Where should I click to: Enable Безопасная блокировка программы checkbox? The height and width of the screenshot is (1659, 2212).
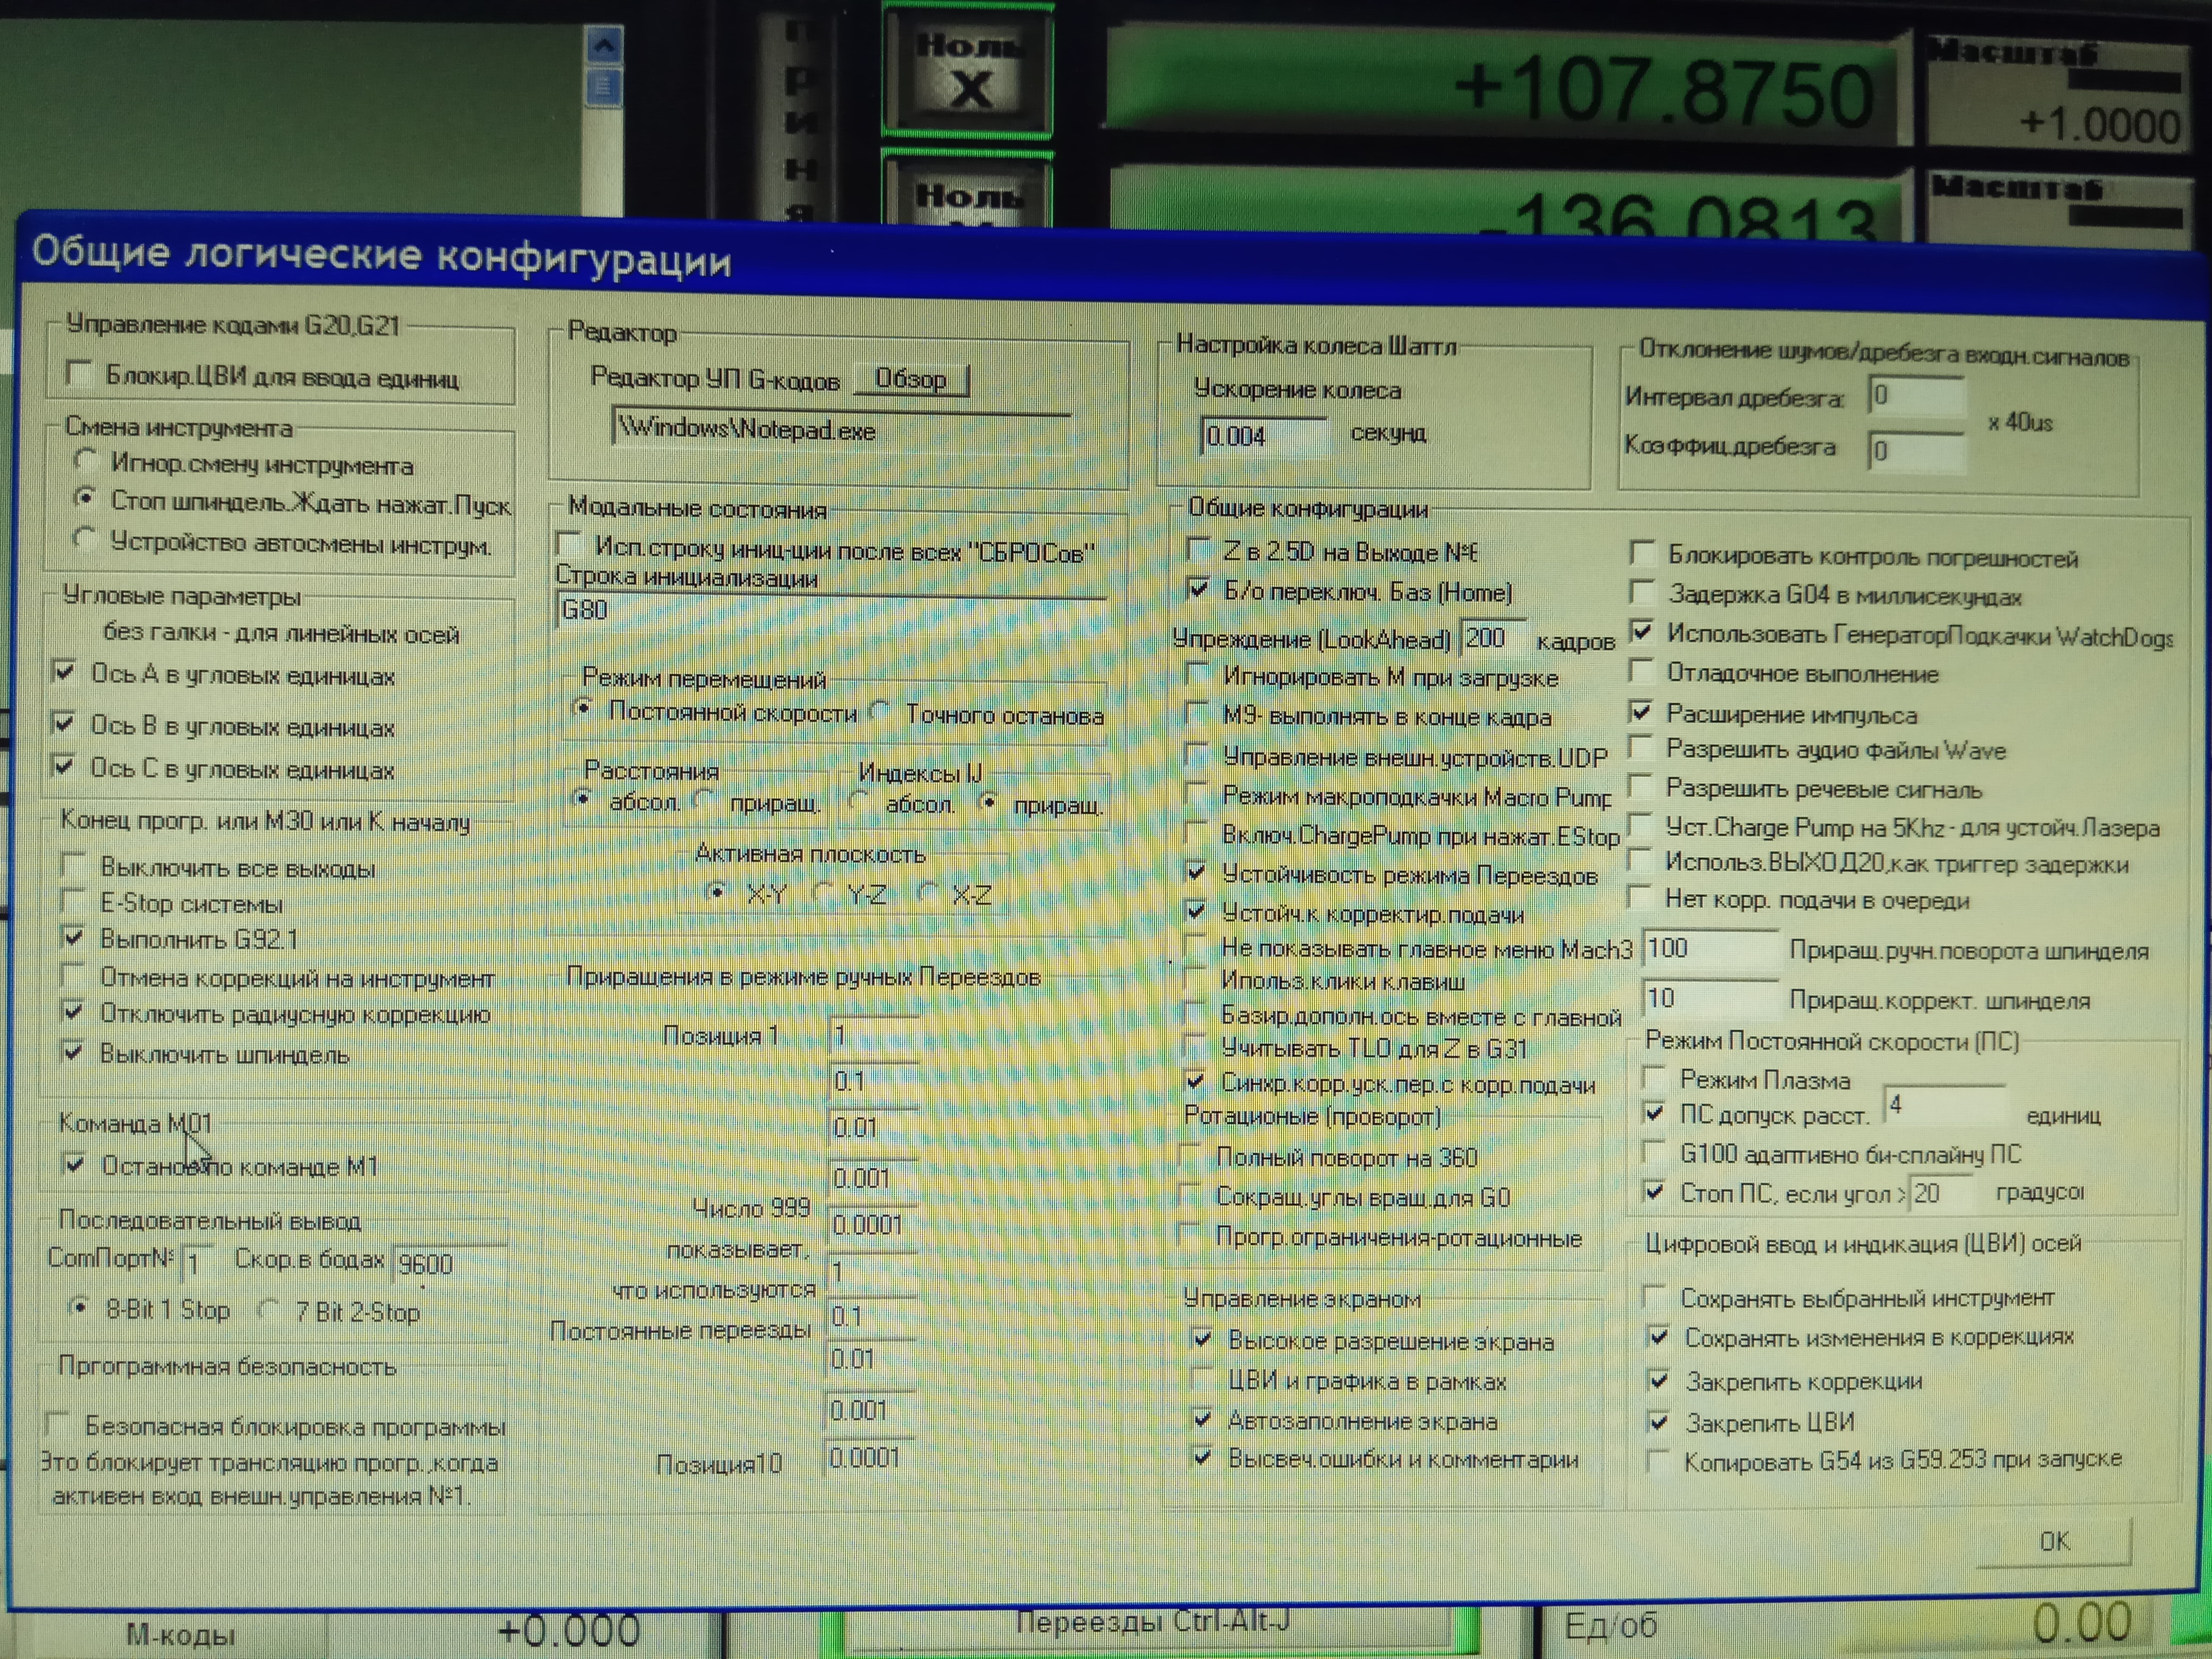click(58, 1424)
